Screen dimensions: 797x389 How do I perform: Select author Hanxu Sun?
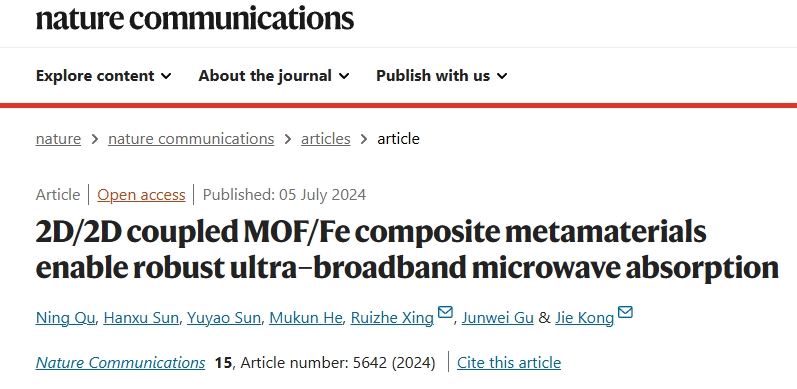[x=141, y=318]
